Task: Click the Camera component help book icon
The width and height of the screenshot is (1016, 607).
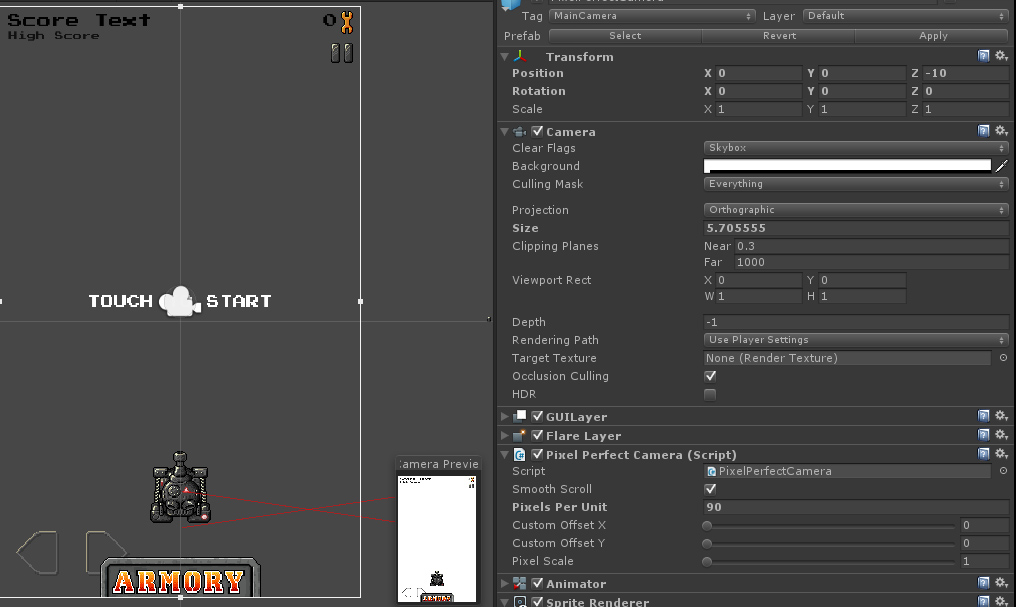Action: pos(983,130)
